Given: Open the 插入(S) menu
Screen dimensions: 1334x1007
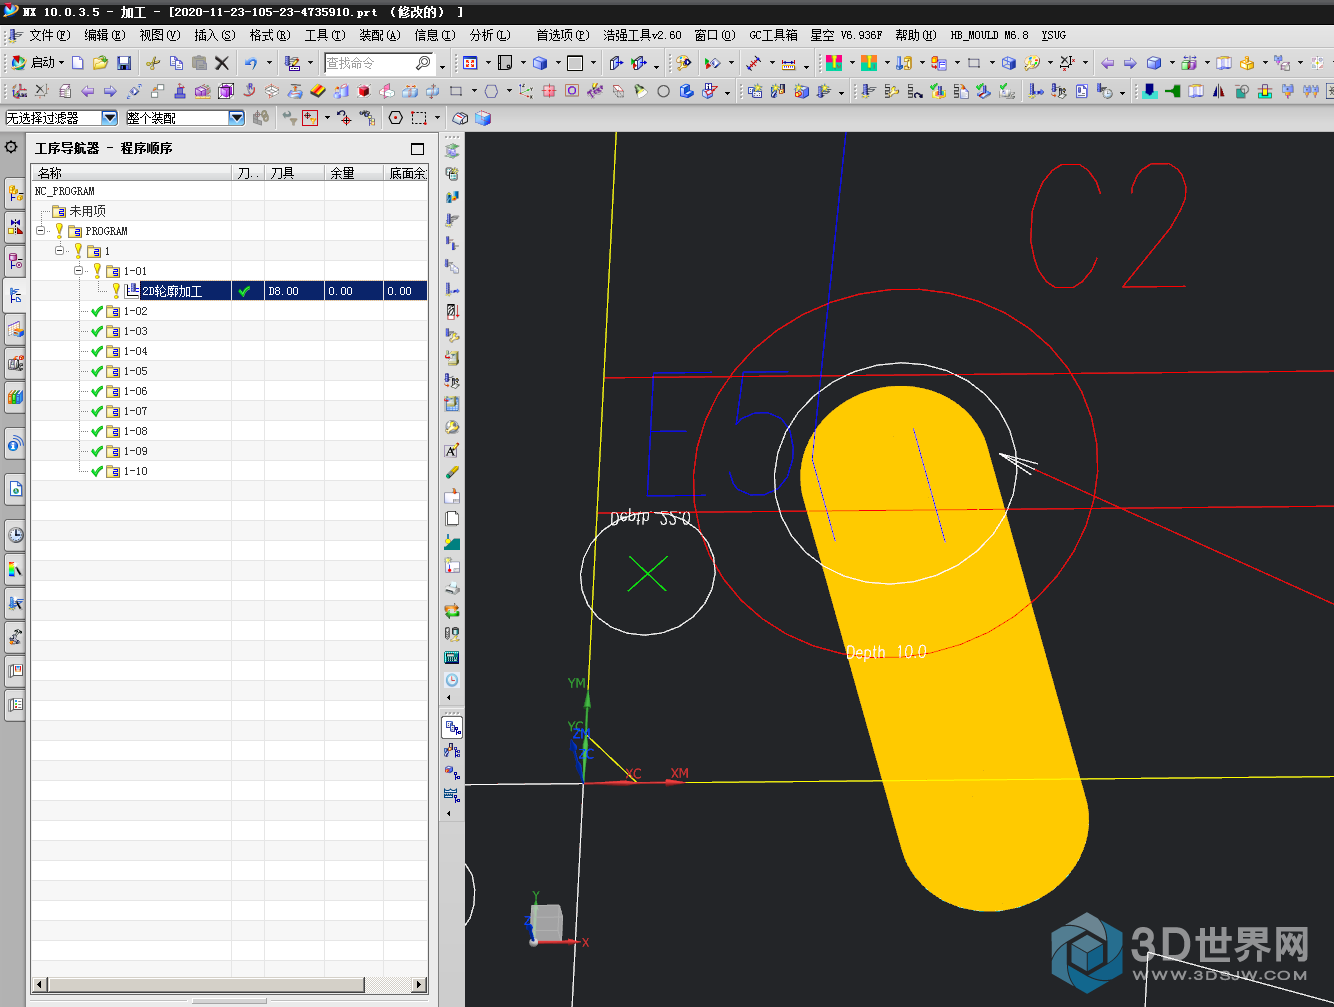Looking at the screenshot, I should pyautogui.click(x=215, y=35).
